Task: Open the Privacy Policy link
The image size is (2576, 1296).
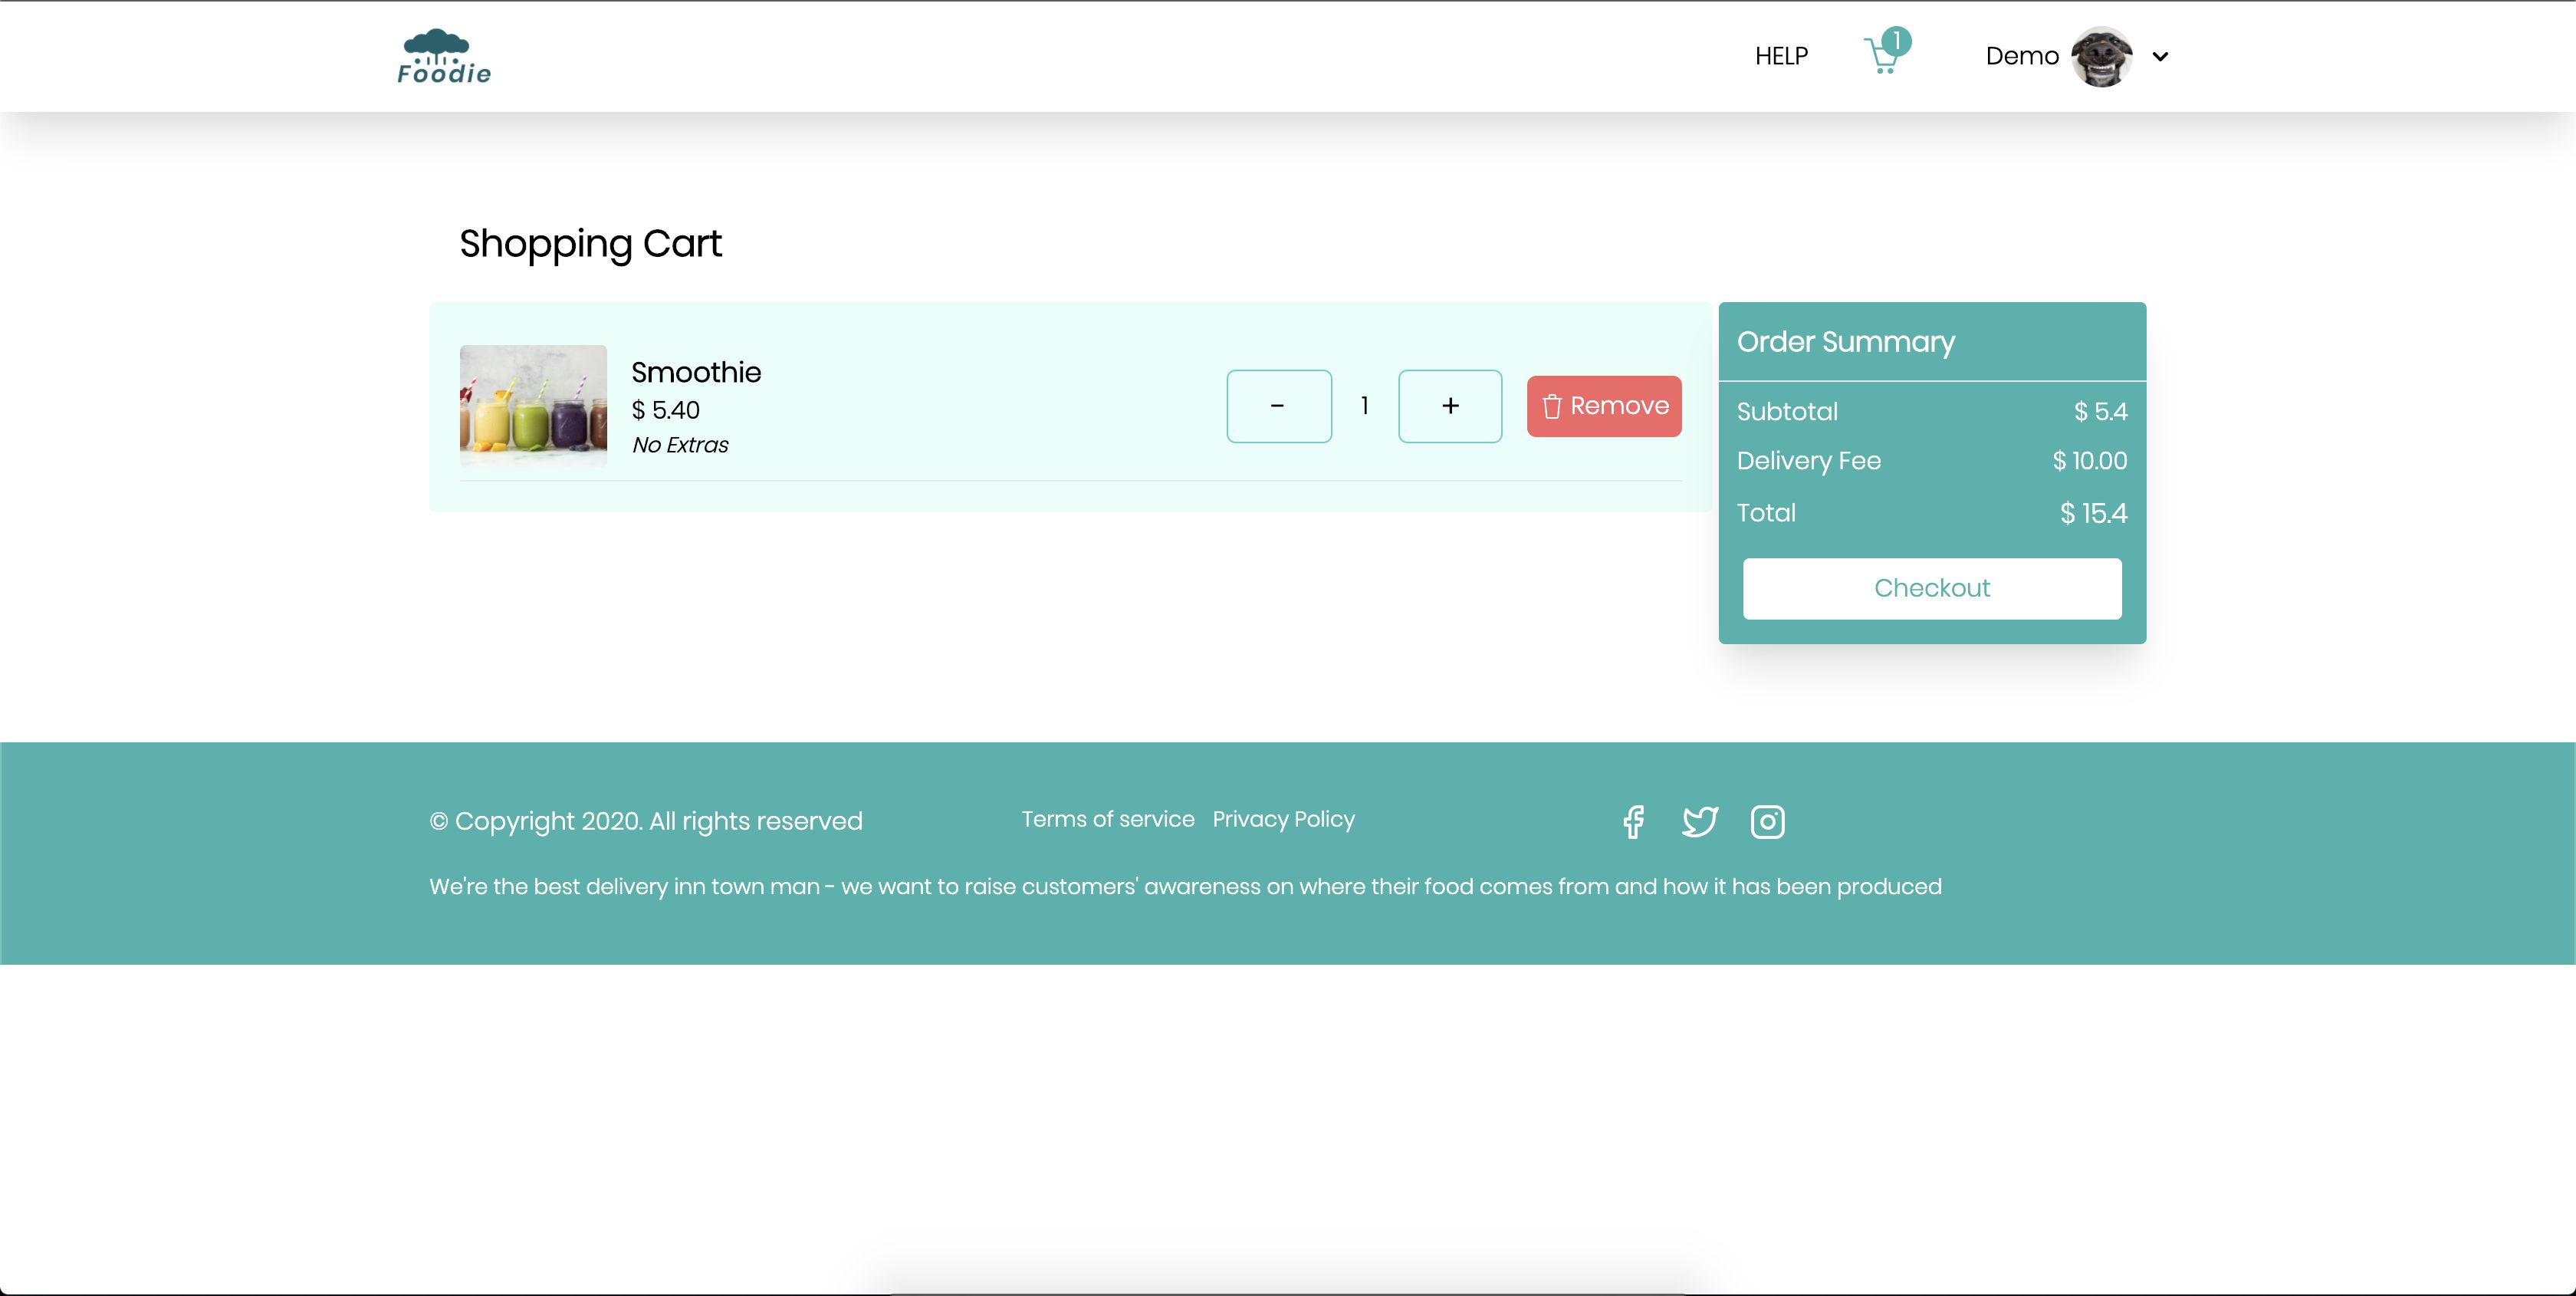Action: (1284, 819)
